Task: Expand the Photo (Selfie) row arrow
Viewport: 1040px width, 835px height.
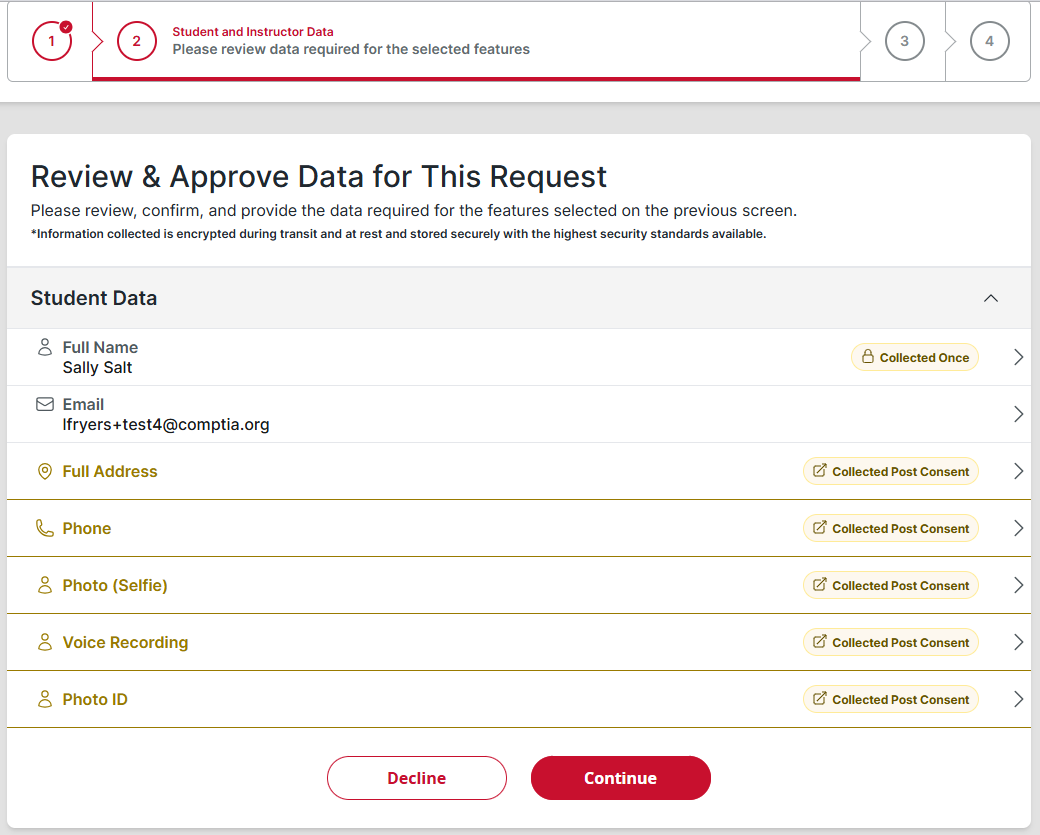Action: 1019,586
